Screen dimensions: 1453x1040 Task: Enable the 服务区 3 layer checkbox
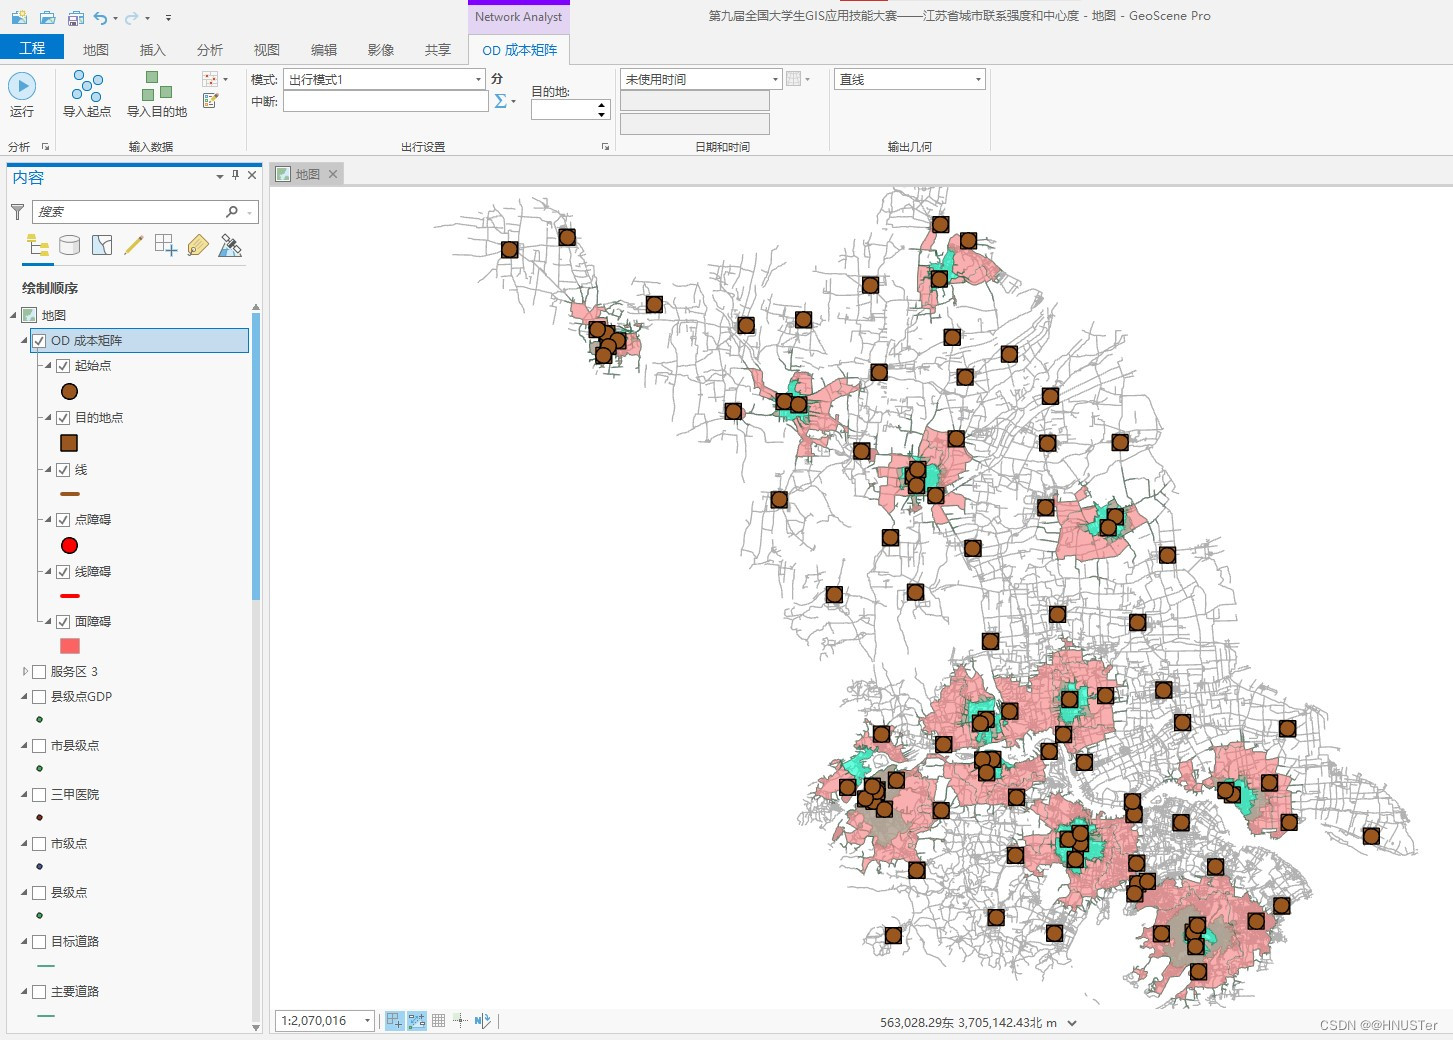(39, 672)
